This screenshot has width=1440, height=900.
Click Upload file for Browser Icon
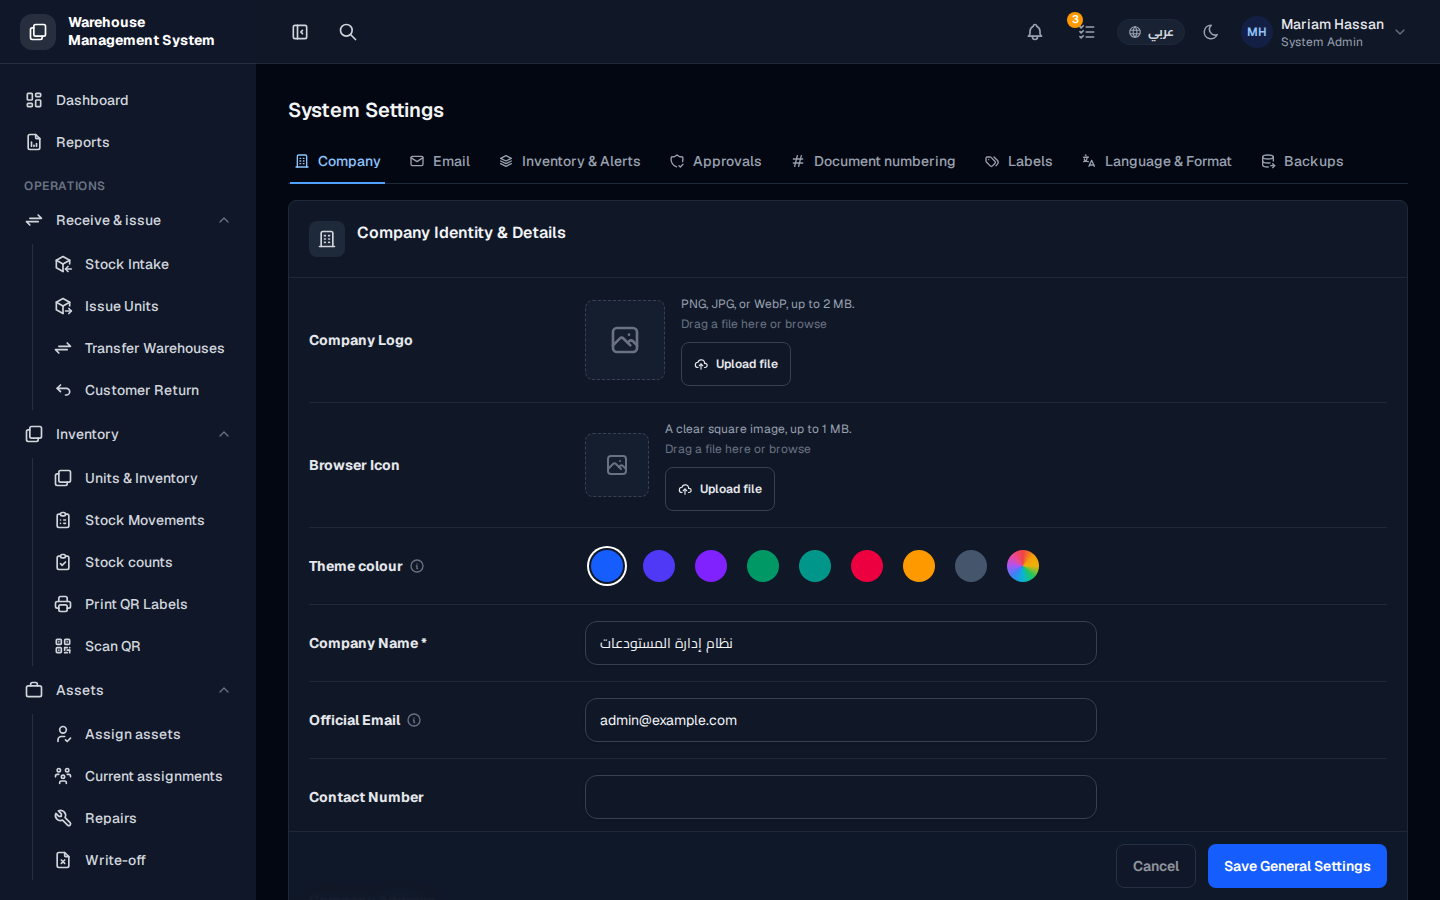[720, 489]
